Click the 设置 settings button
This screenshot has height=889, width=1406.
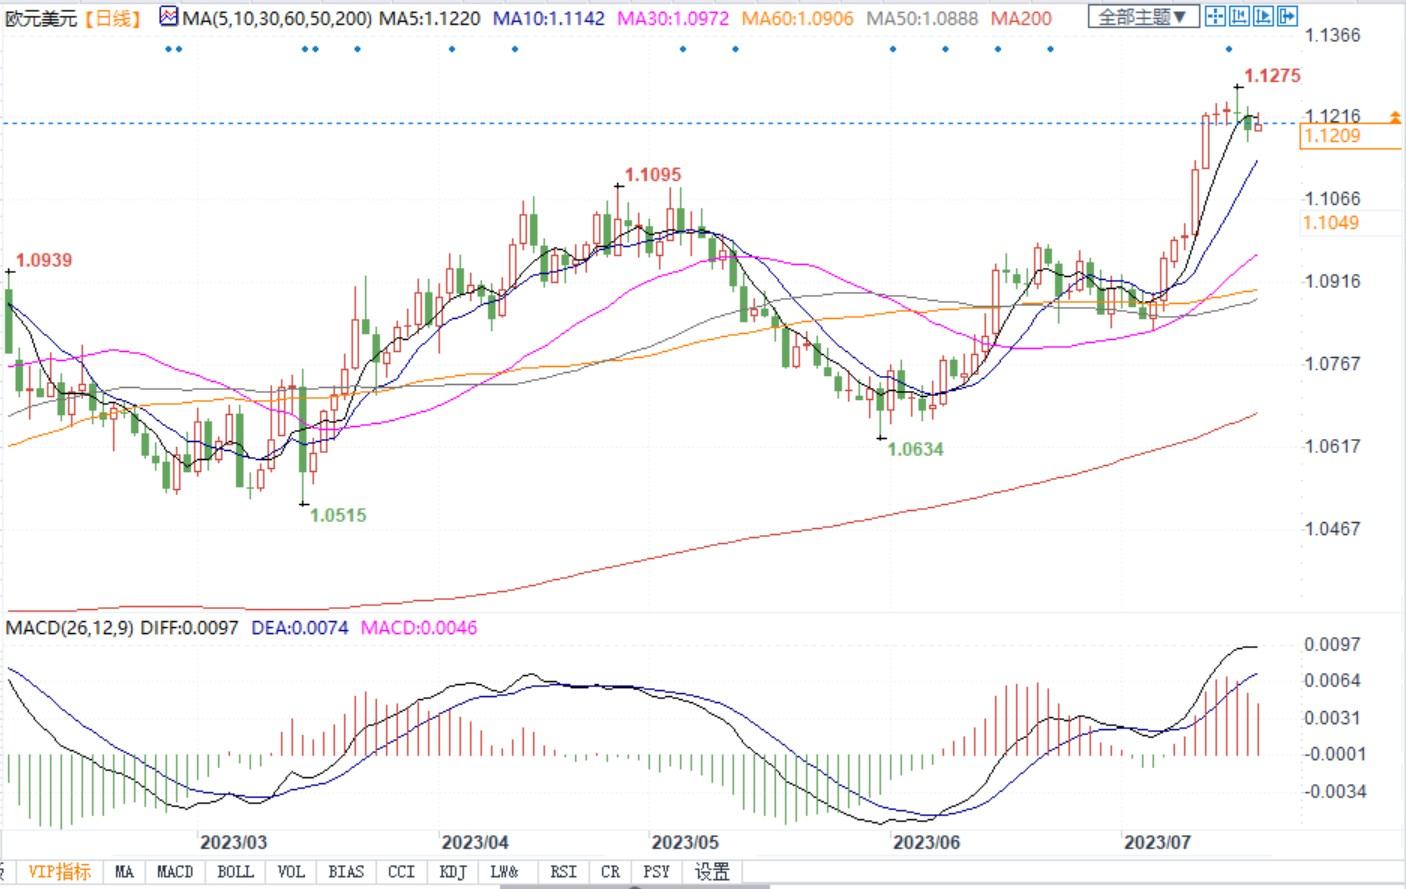[712, 872]
